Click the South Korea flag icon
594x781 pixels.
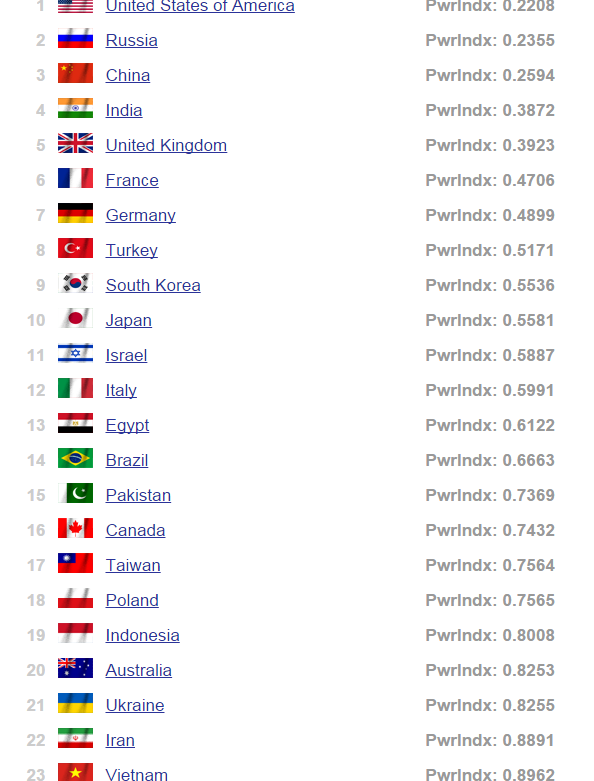click(75, 283)
